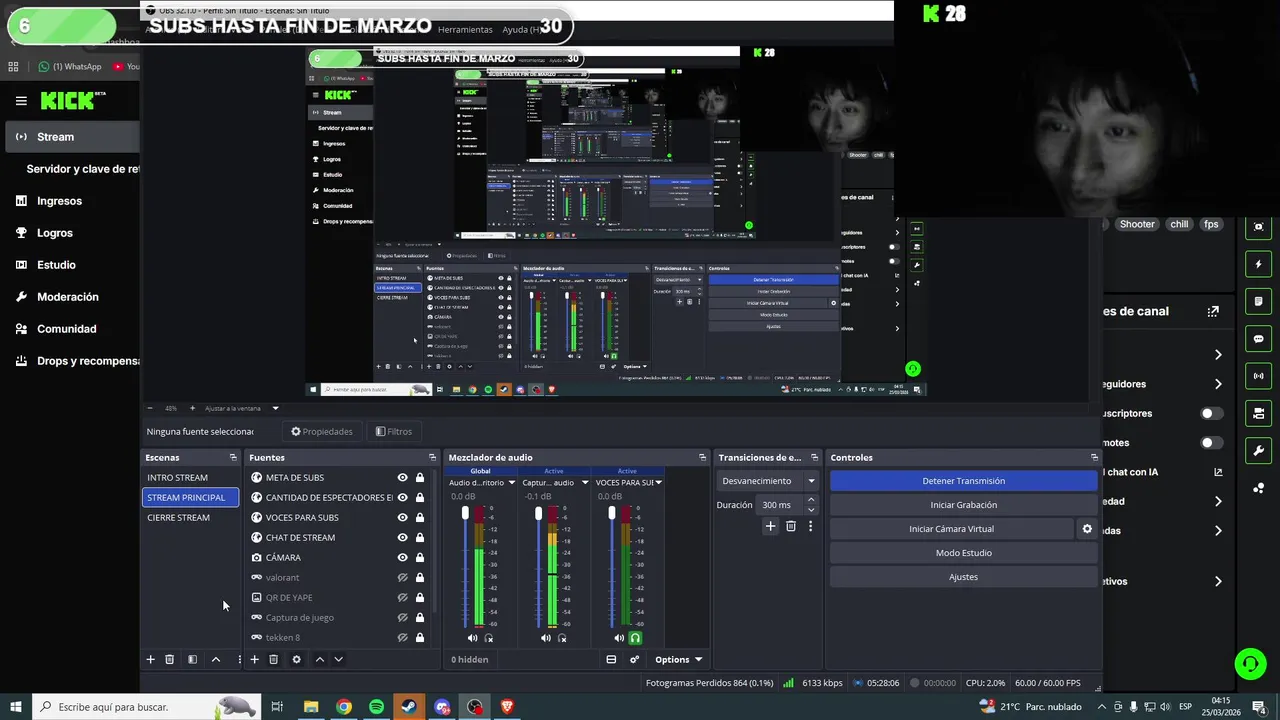Image resolution: width=1280 pixels, height=720 pixels.
Task: Click Modo Estudio button
Action: tap(964, 553)
